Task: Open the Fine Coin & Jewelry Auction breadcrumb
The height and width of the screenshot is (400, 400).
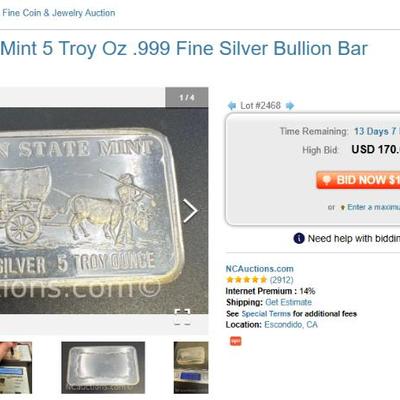Action: tap(58, 13)
